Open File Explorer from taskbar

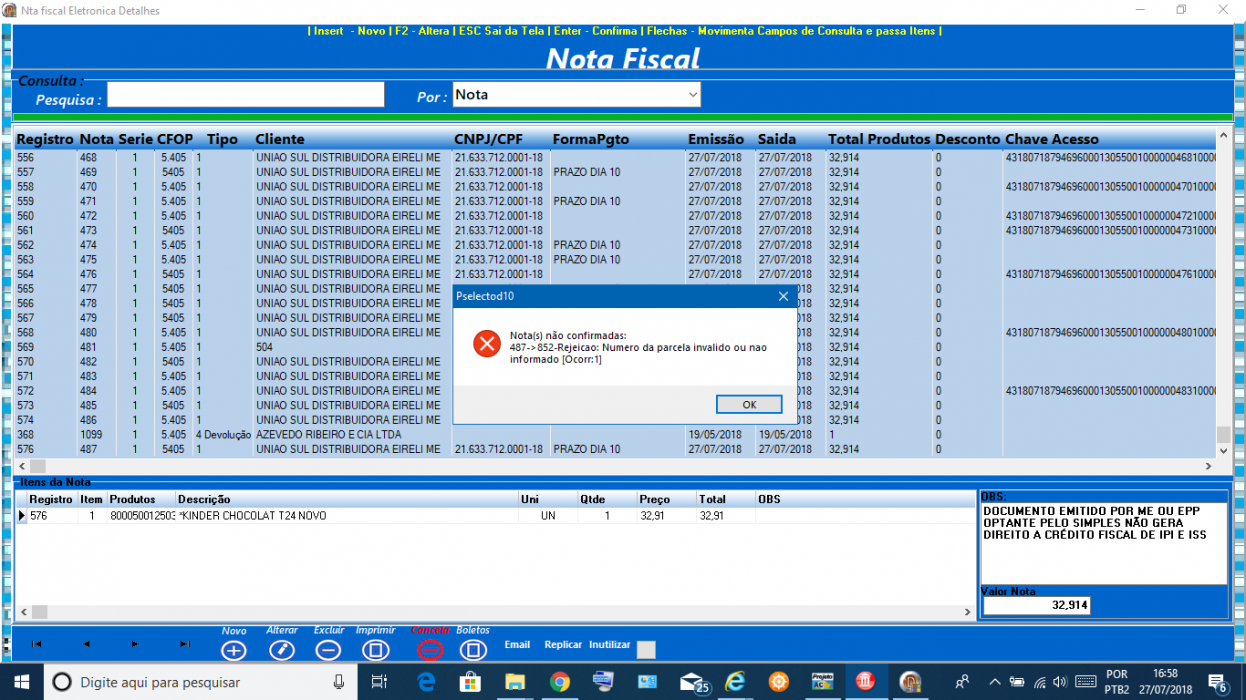(515, 681)
